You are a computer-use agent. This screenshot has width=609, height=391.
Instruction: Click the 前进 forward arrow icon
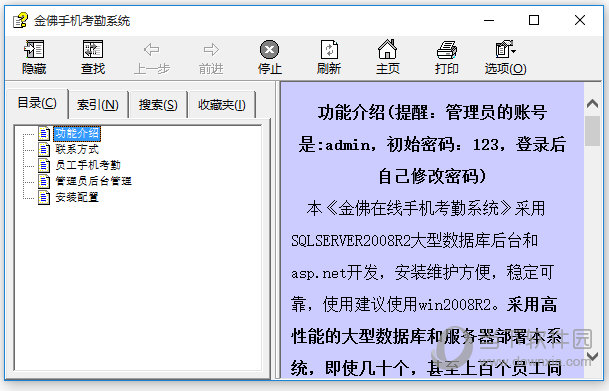(211, 50)
